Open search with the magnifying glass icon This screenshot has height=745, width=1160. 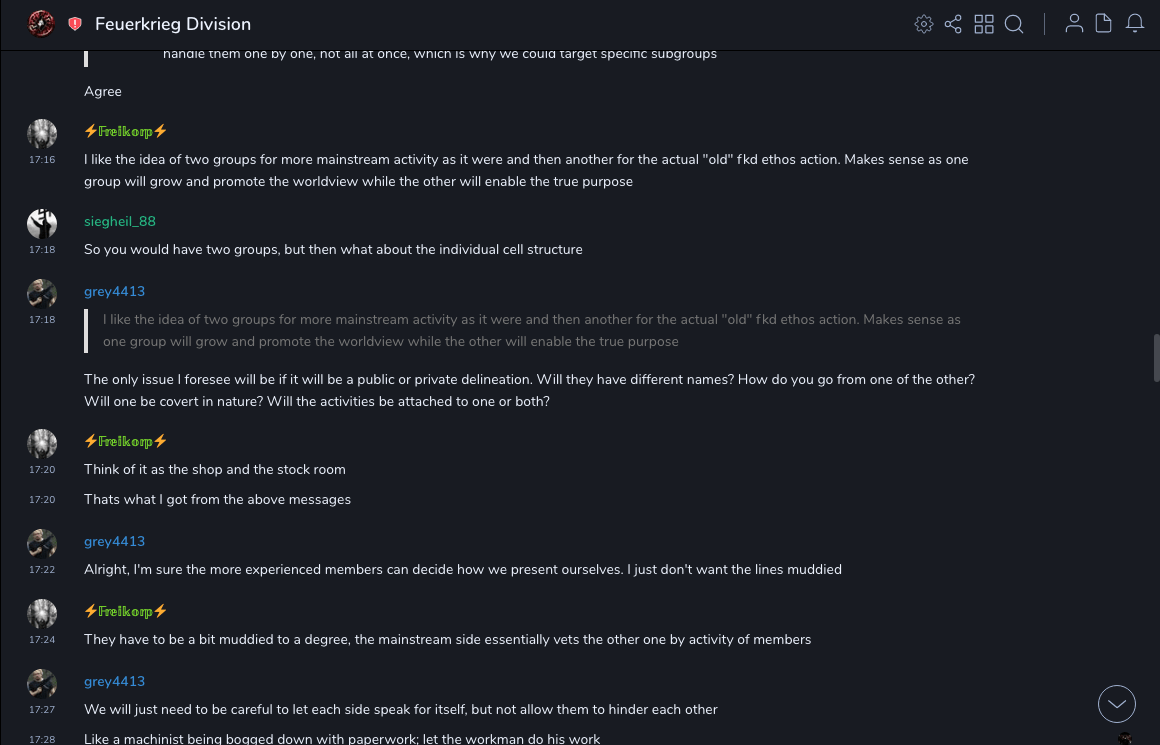(1014, 24)
